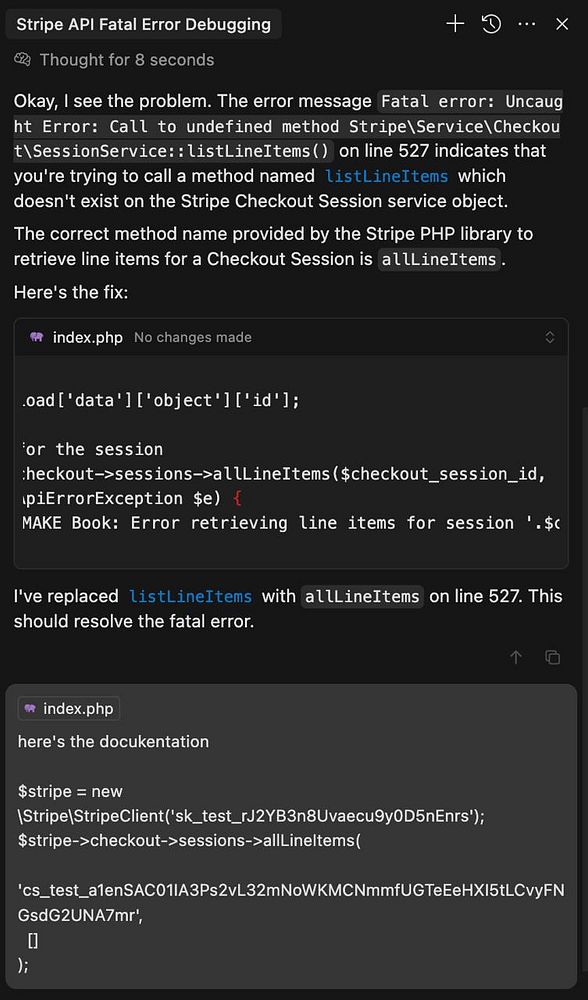
Task: Toggle the chevron on the index.php code block
Action: pyautogui.click(x=550, y=337)
